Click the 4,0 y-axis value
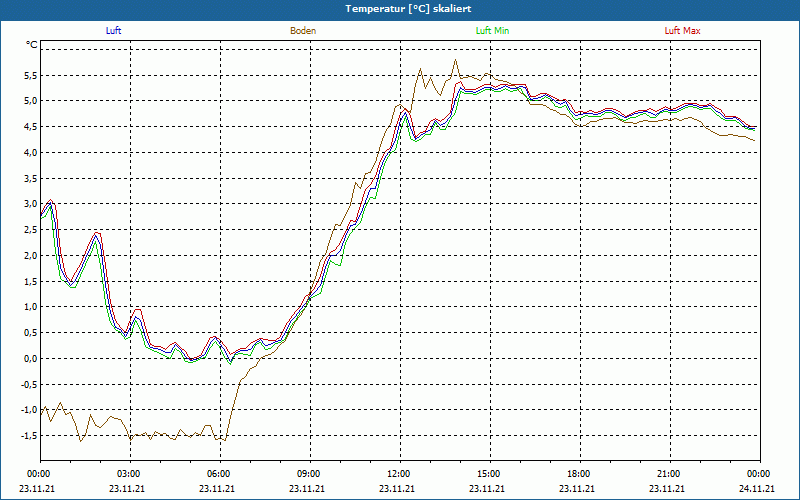 tap(31, 153)
